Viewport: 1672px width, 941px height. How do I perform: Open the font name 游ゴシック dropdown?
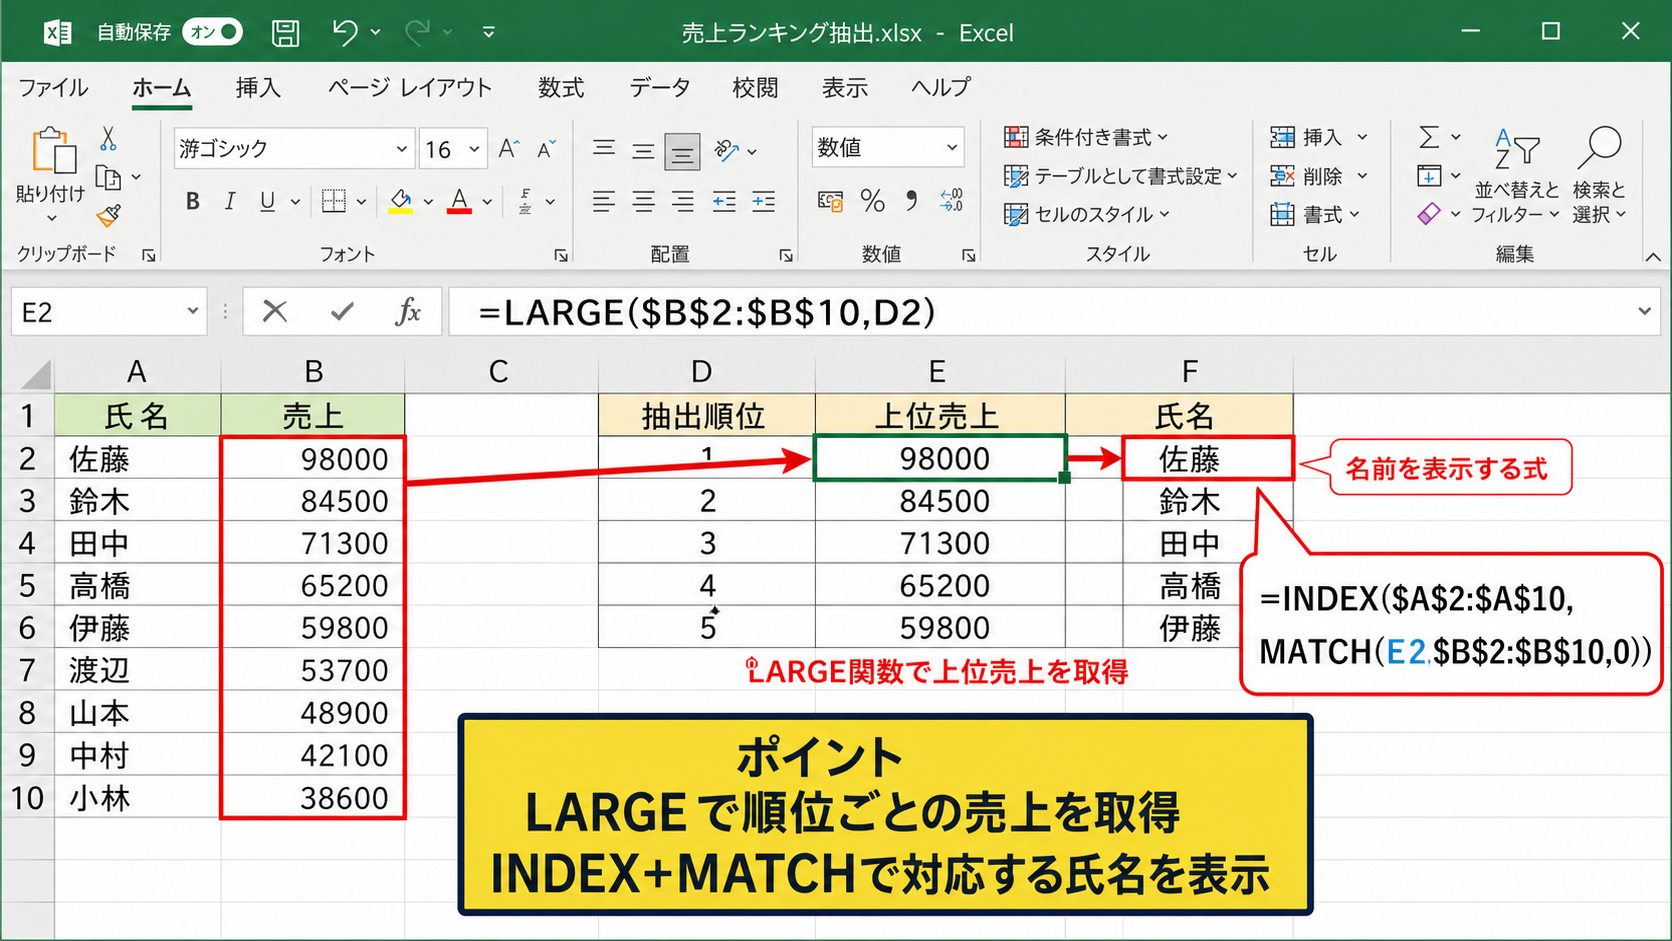pyautogui.click(x=401, y=149)
